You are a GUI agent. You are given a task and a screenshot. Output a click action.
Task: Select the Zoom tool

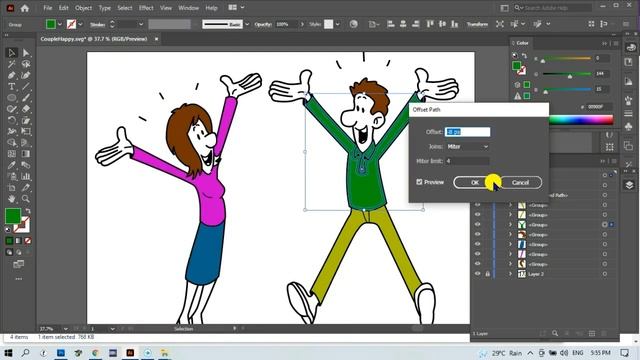coord(26,199)
